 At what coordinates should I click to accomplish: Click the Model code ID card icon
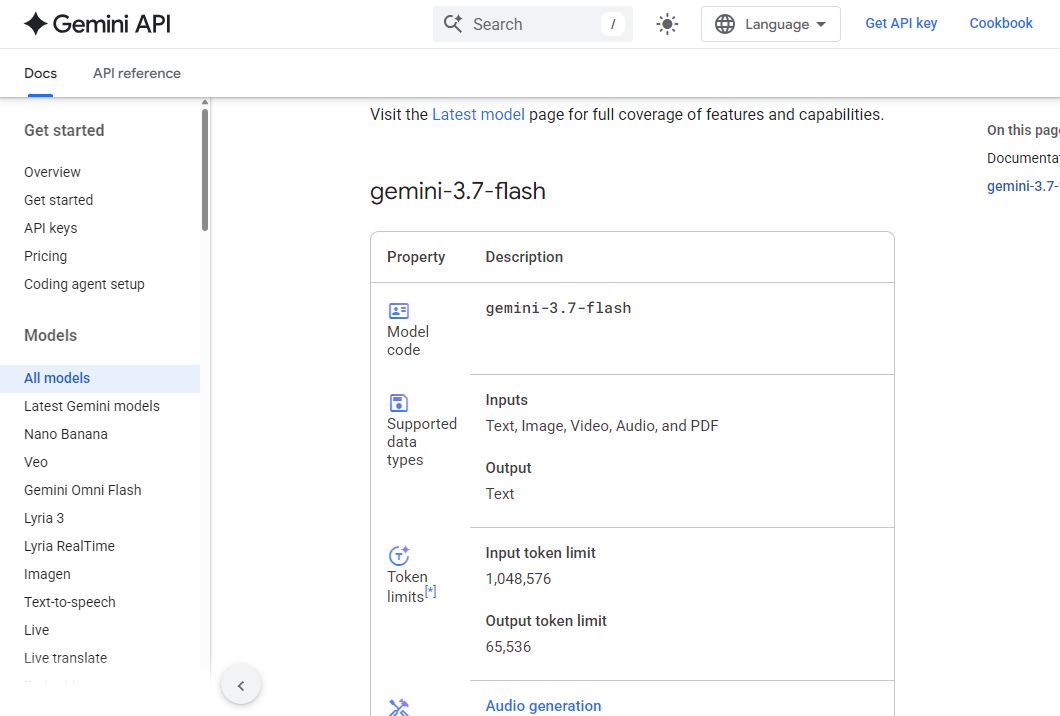click(x=399, y=310)
